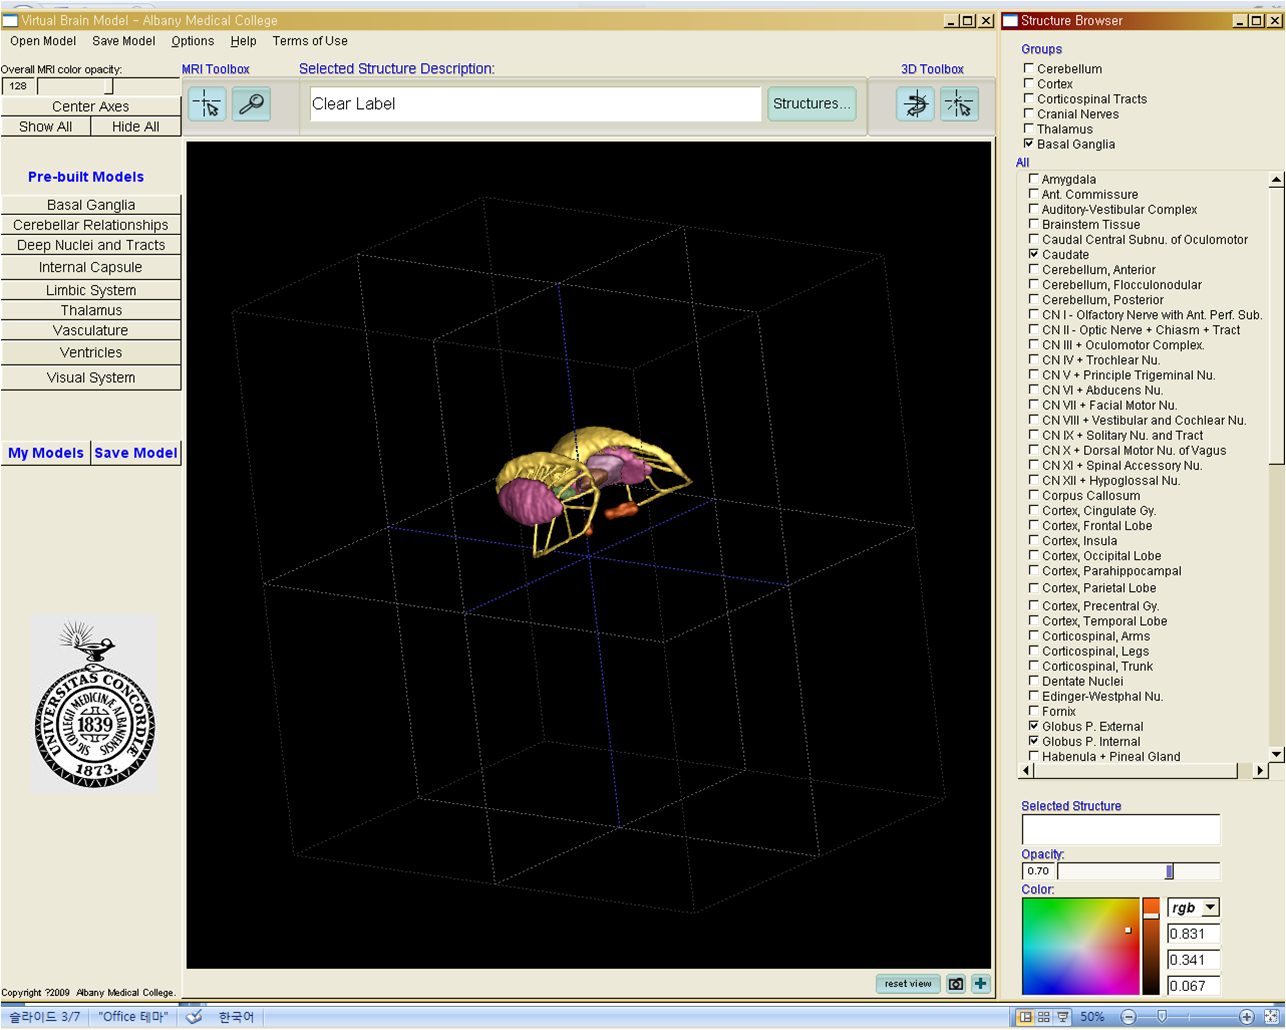Click the PowerPoint zoom slider handle
The height and width of the screenshot is (1030, 1286).
pos(1161,1017)
